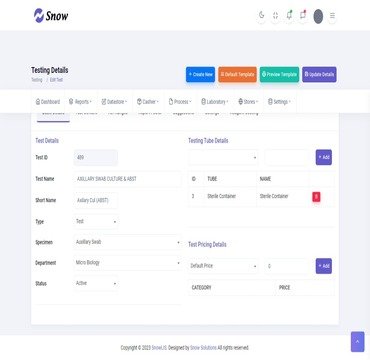Open notifications bell icon
Viewport: 370px width, 360px height.
[x=289, y=15]
